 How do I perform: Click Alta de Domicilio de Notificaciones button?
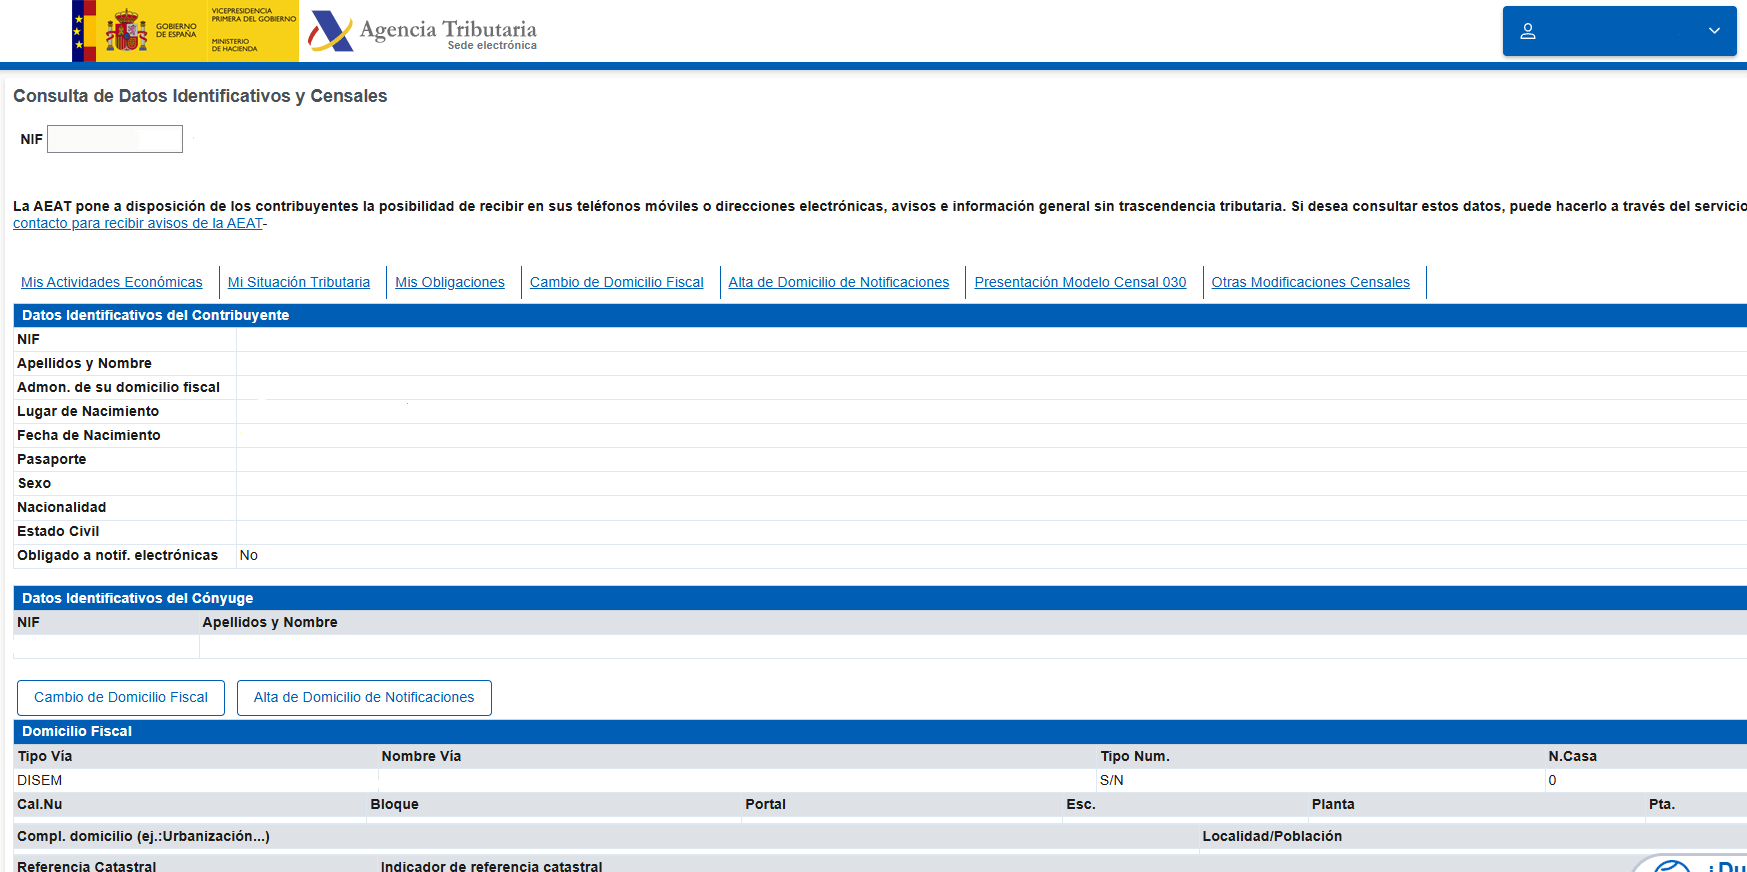click(x=364, y=698)
